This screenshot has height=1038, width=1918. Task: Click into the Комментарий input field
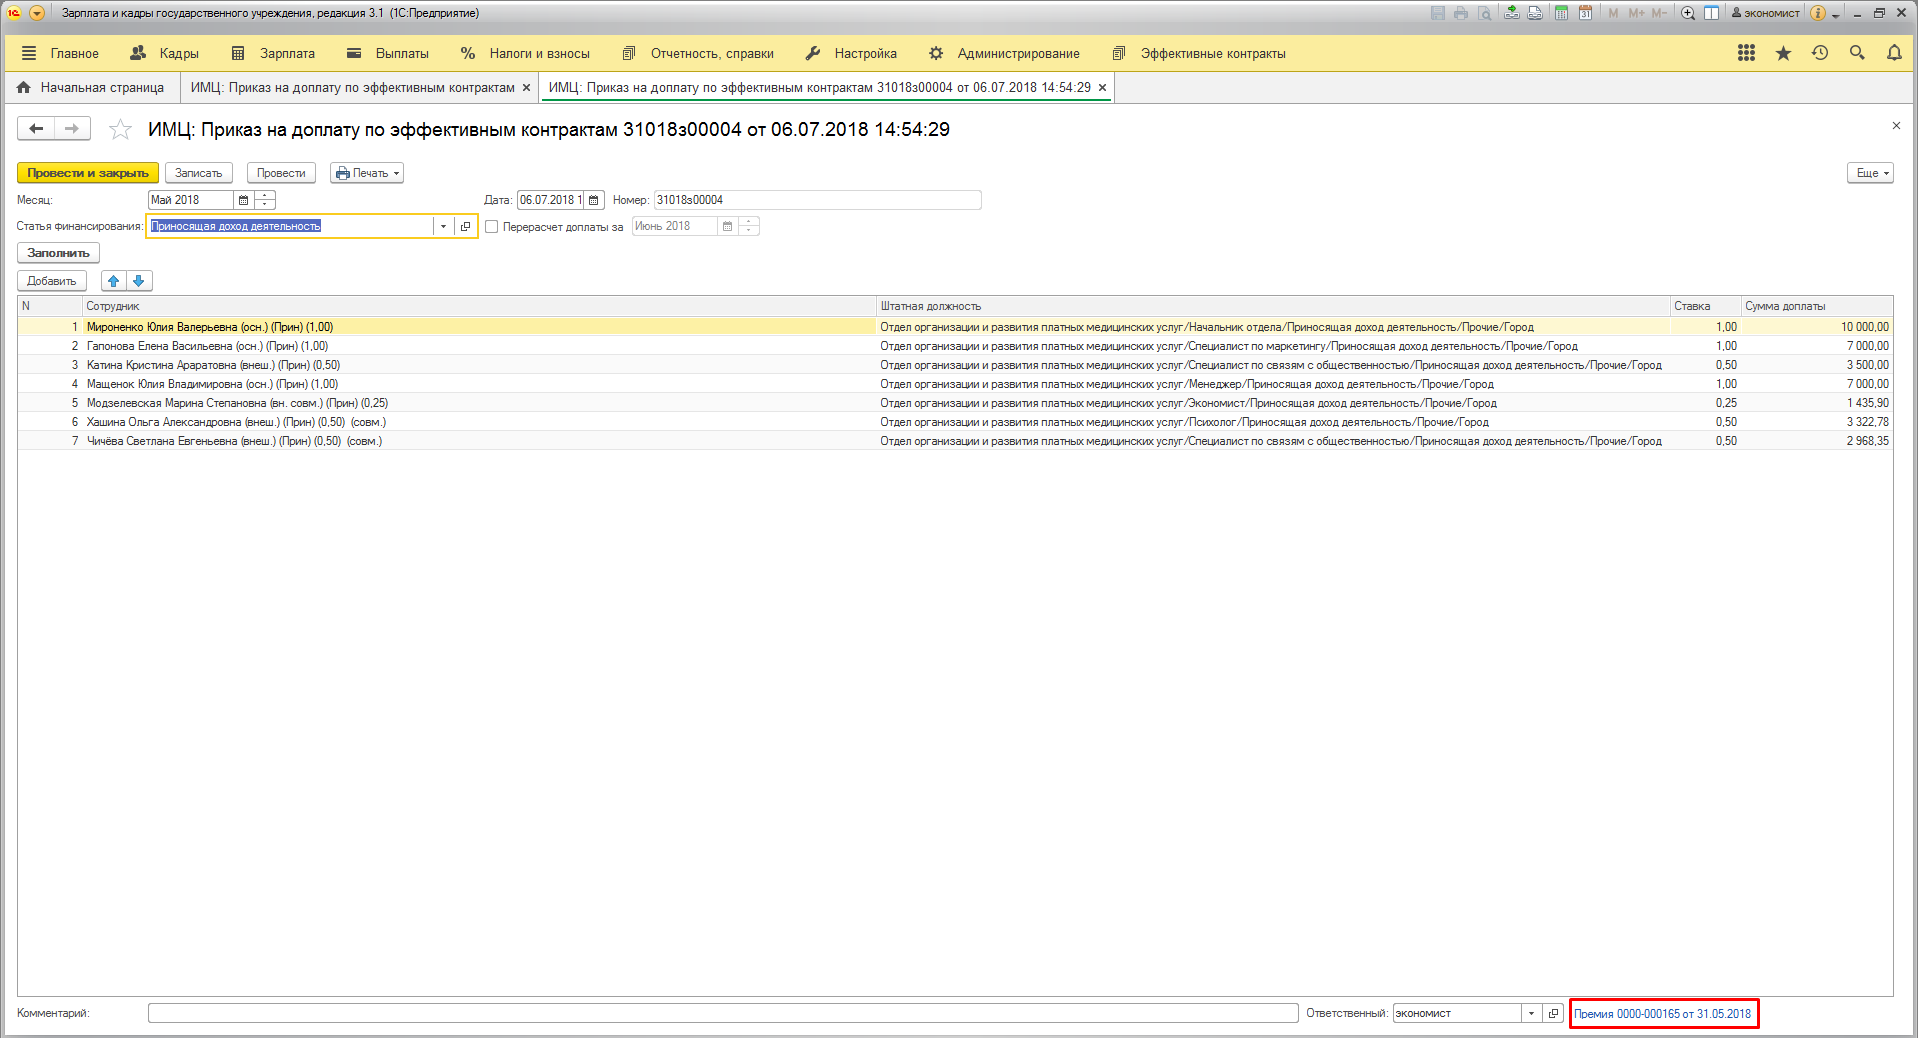point(722,1014)
